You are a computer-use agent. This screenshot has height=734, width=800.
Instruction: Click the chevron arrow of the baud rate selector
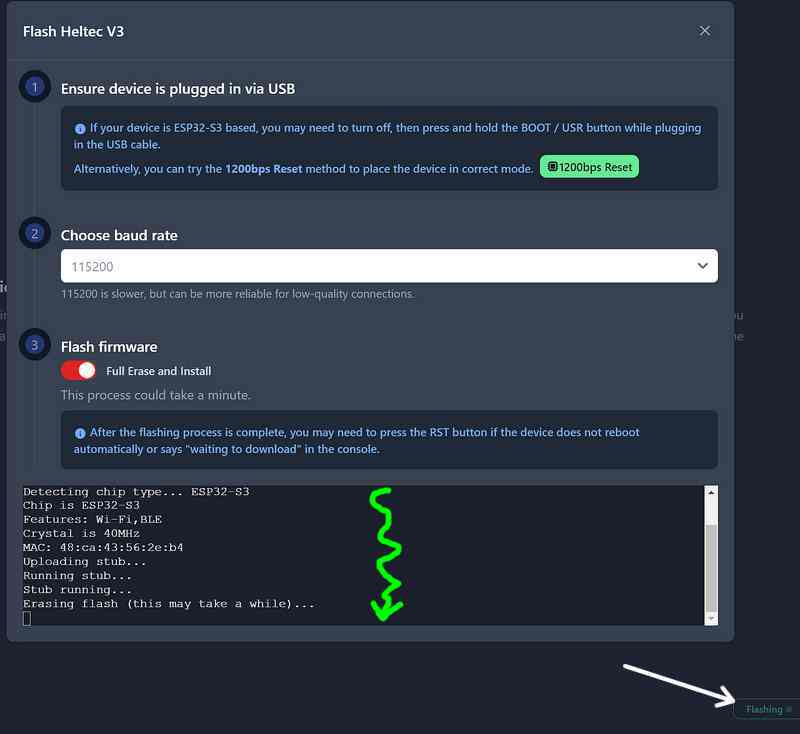pos(703,266)
